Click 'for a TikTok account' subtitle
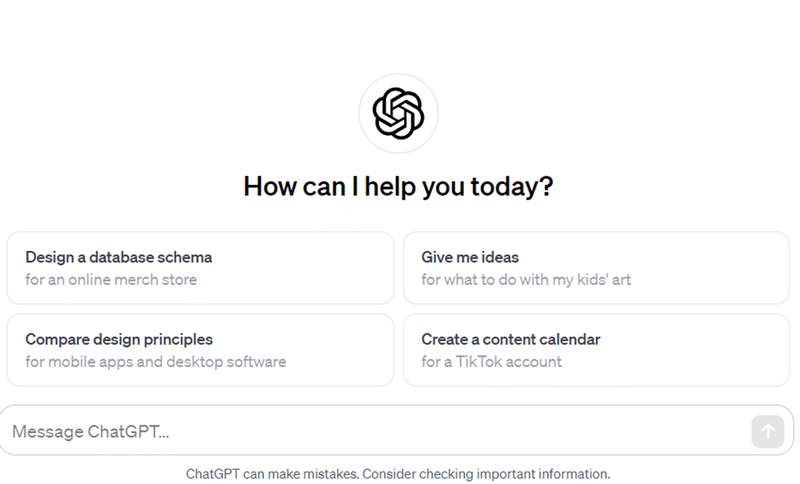 [x=491, y=362]
